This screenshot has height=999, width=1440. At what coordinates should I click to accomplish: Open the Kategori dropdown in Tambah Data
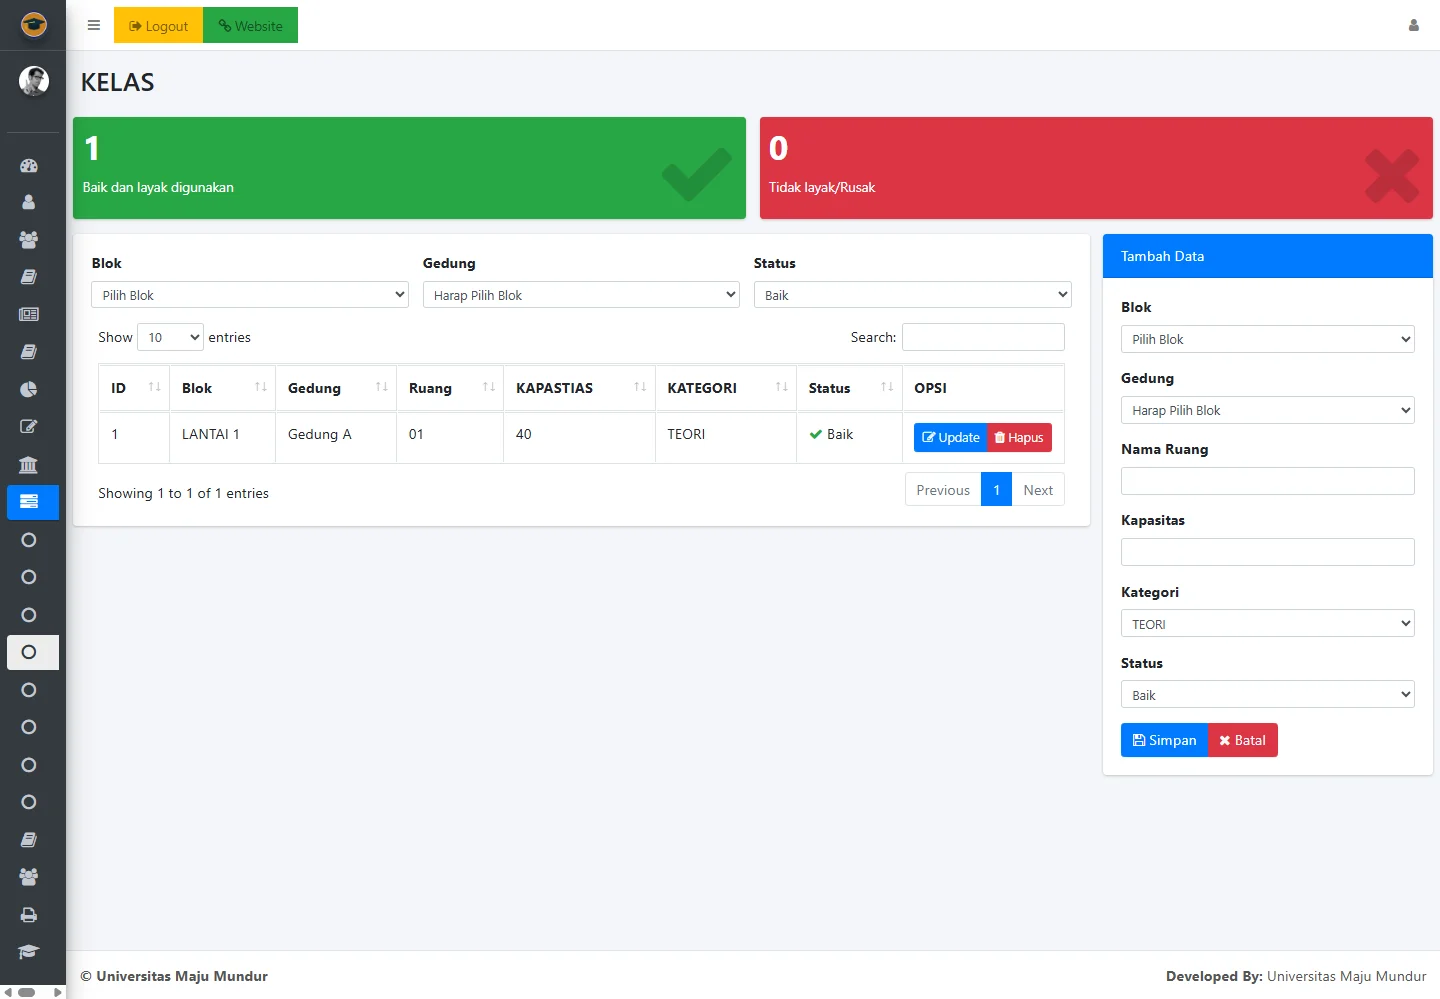[1267, 624]
